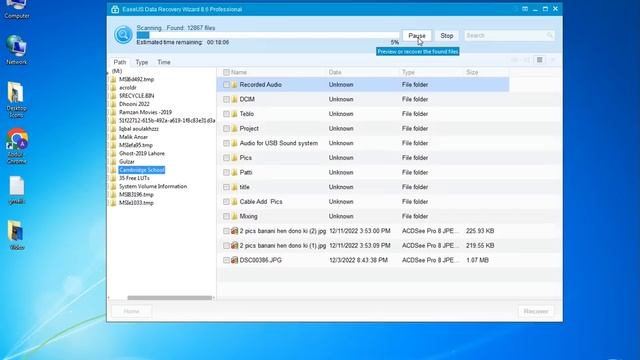Click folder icon beside Patti in list

point(234,172)
